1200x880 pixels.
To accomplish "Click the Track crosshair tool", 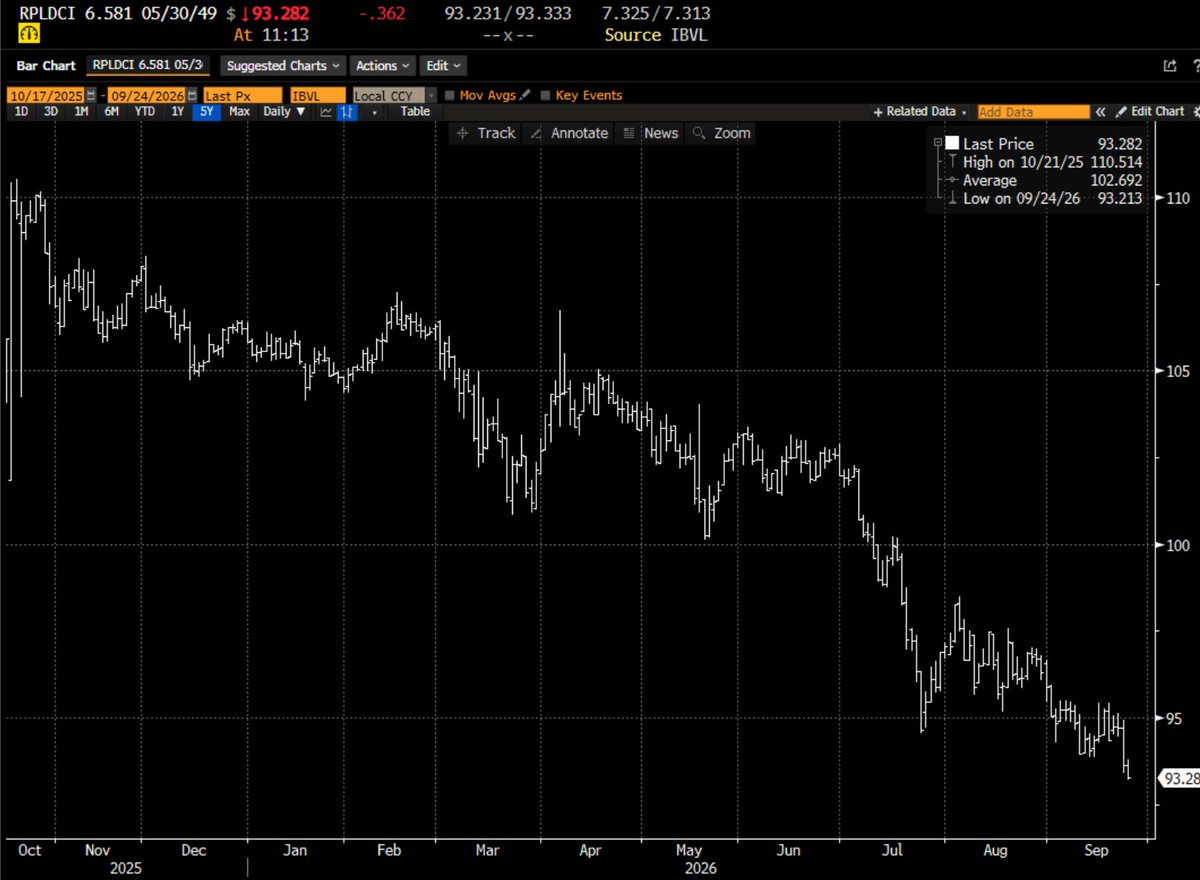I will click(x=485, y=133).
